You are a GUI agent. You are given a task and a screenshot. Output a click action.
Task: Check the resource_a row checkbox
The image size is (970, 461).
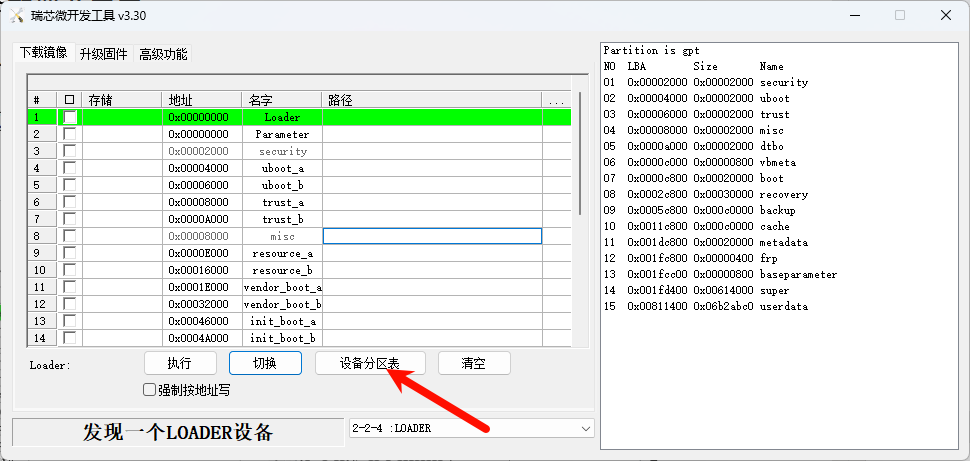coord(70,253)
